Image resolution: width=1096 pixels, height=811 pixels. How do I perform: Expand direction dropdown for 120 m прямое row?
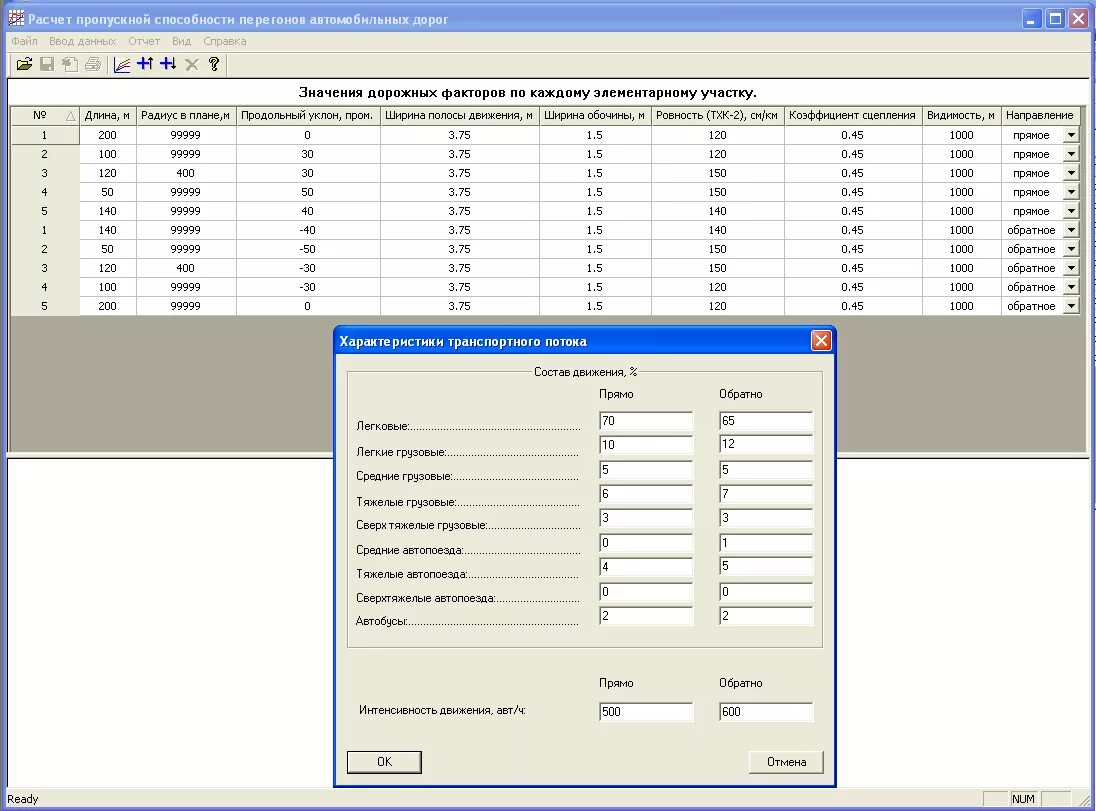[1071, 173]
